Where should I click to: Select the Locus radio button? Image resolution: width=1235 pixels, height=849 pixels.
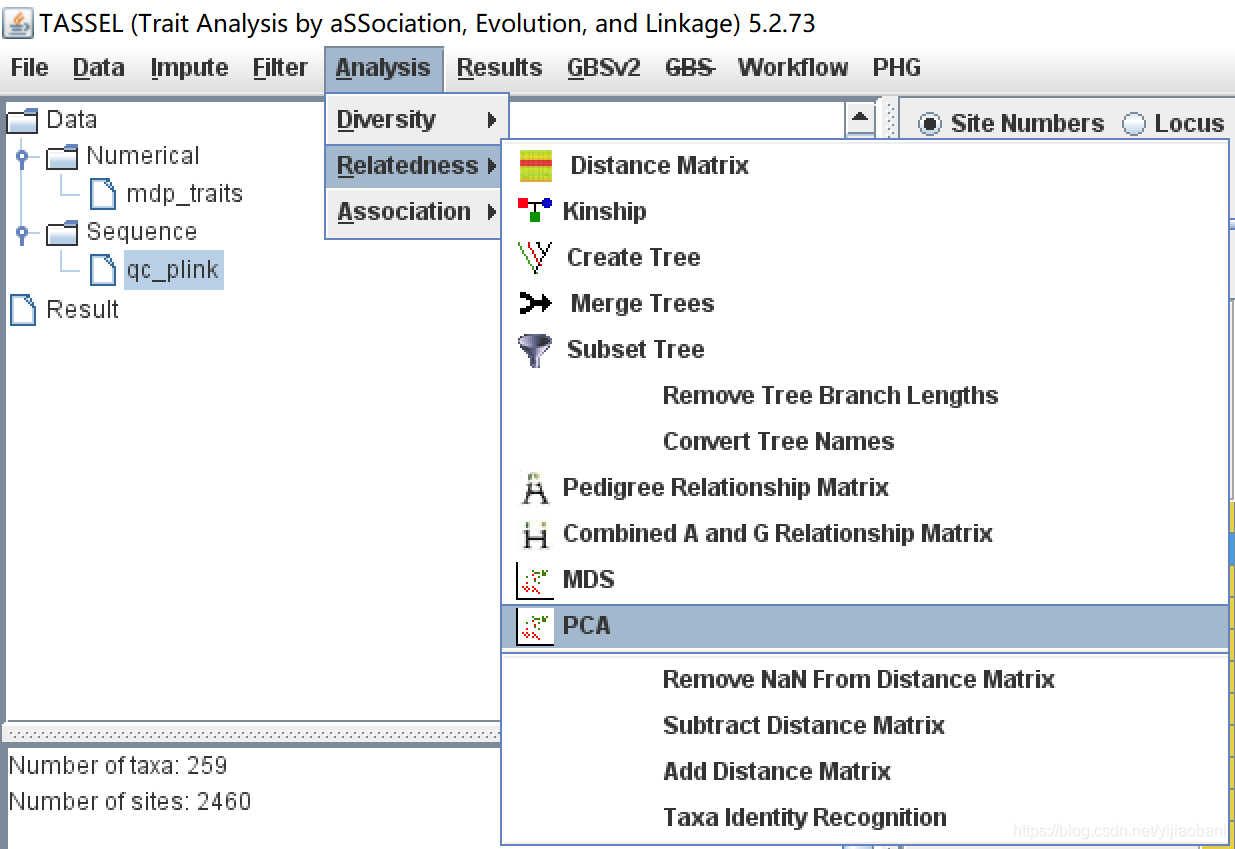[1134, 124]
